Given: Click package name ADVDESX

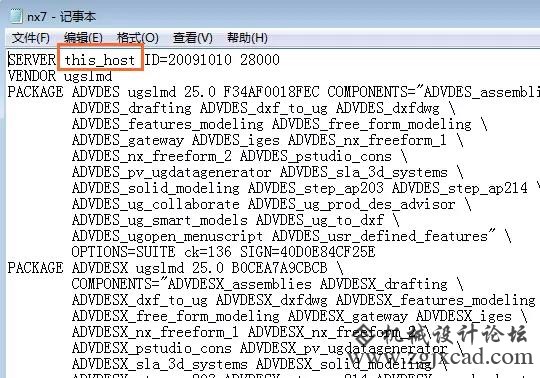Looking at the screenshot, I should 100,268.
